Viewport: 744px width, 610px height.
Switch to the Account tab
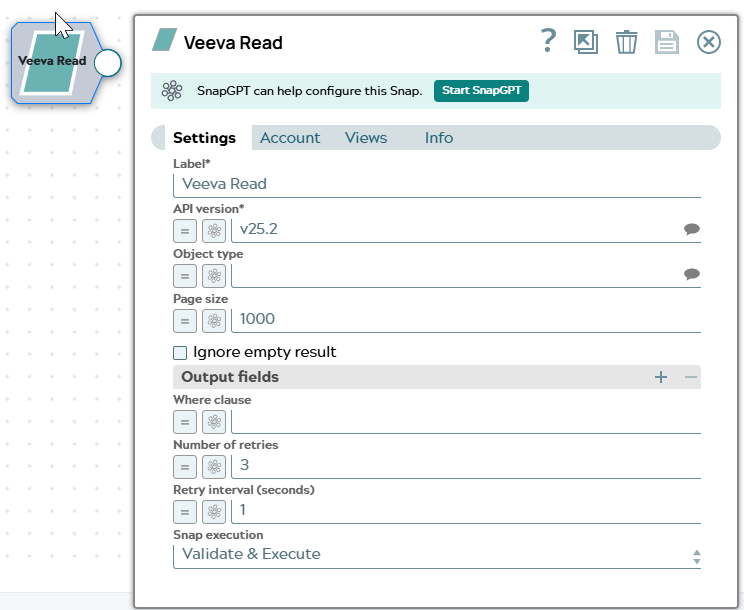click(x=290, y=138)
